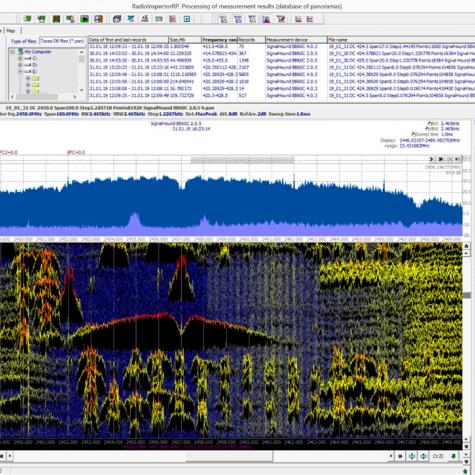The image size is (475, 475).
Task: Click the last pink chart icon on the toolbar
Action: 310,19
